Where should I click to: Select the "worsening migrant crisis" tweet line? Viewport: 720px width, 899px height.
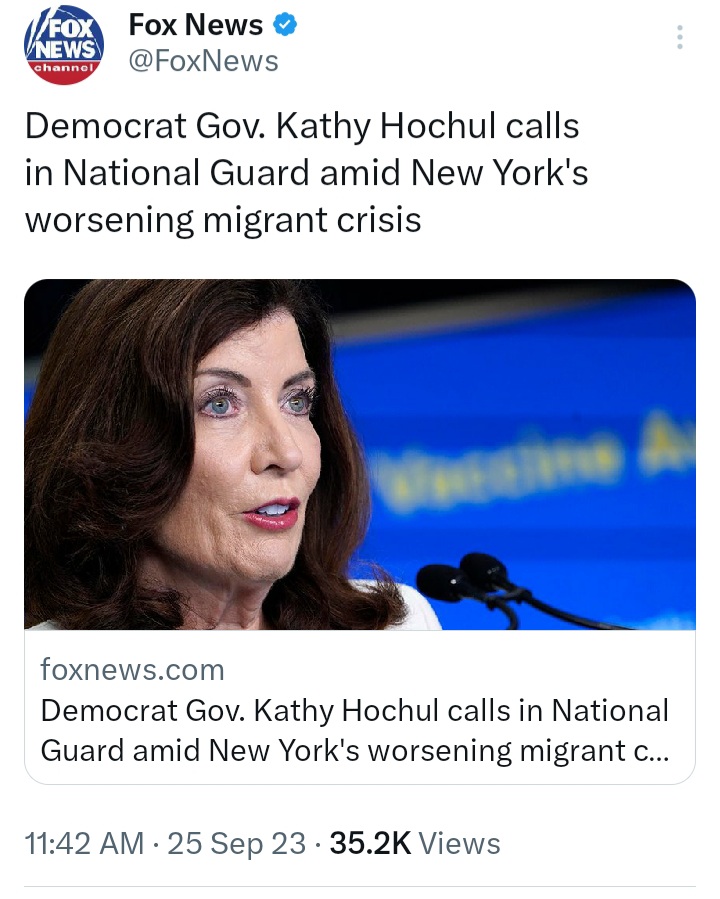(223, 219)
